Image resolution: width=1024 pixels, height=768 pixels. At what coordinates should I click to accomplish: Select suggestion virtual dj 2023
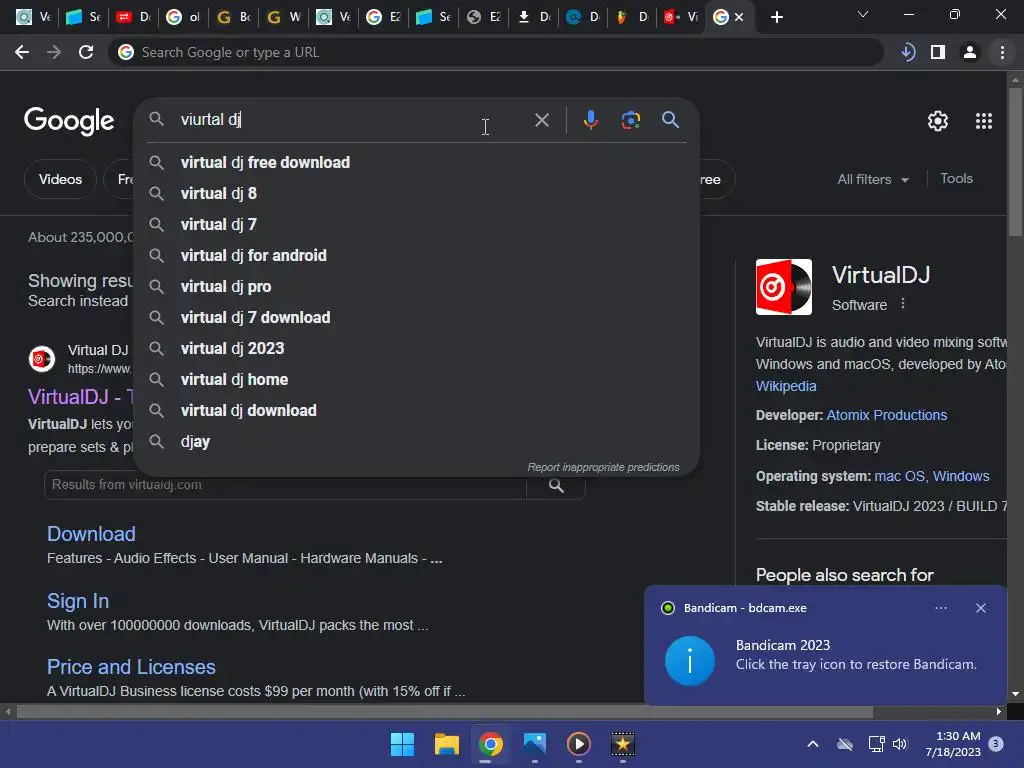pos(417,349)
